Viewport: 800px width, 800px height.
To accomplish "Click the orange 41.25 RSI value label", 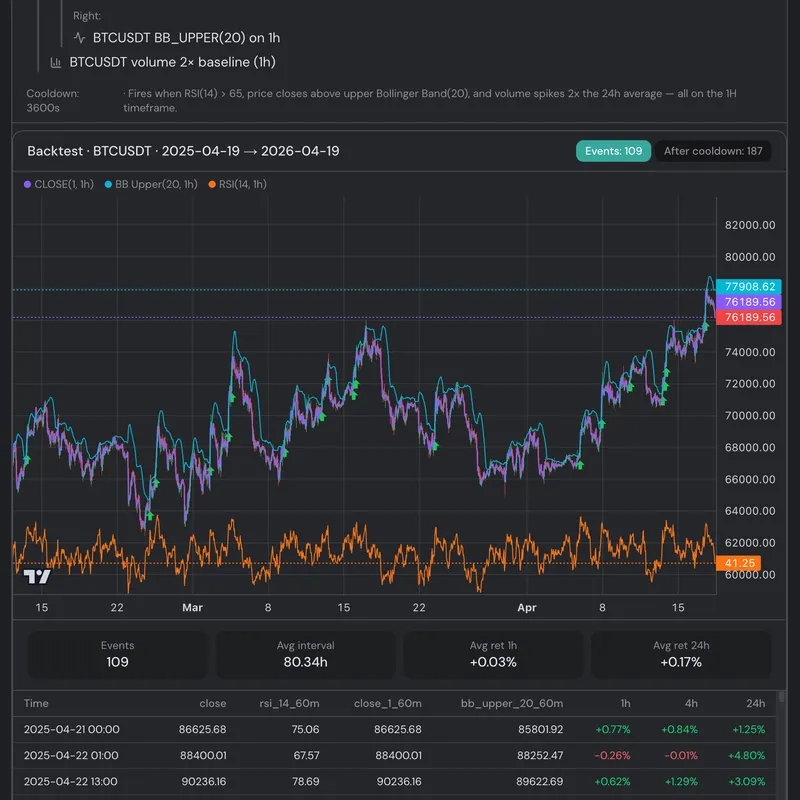I will tap(739, 563).
